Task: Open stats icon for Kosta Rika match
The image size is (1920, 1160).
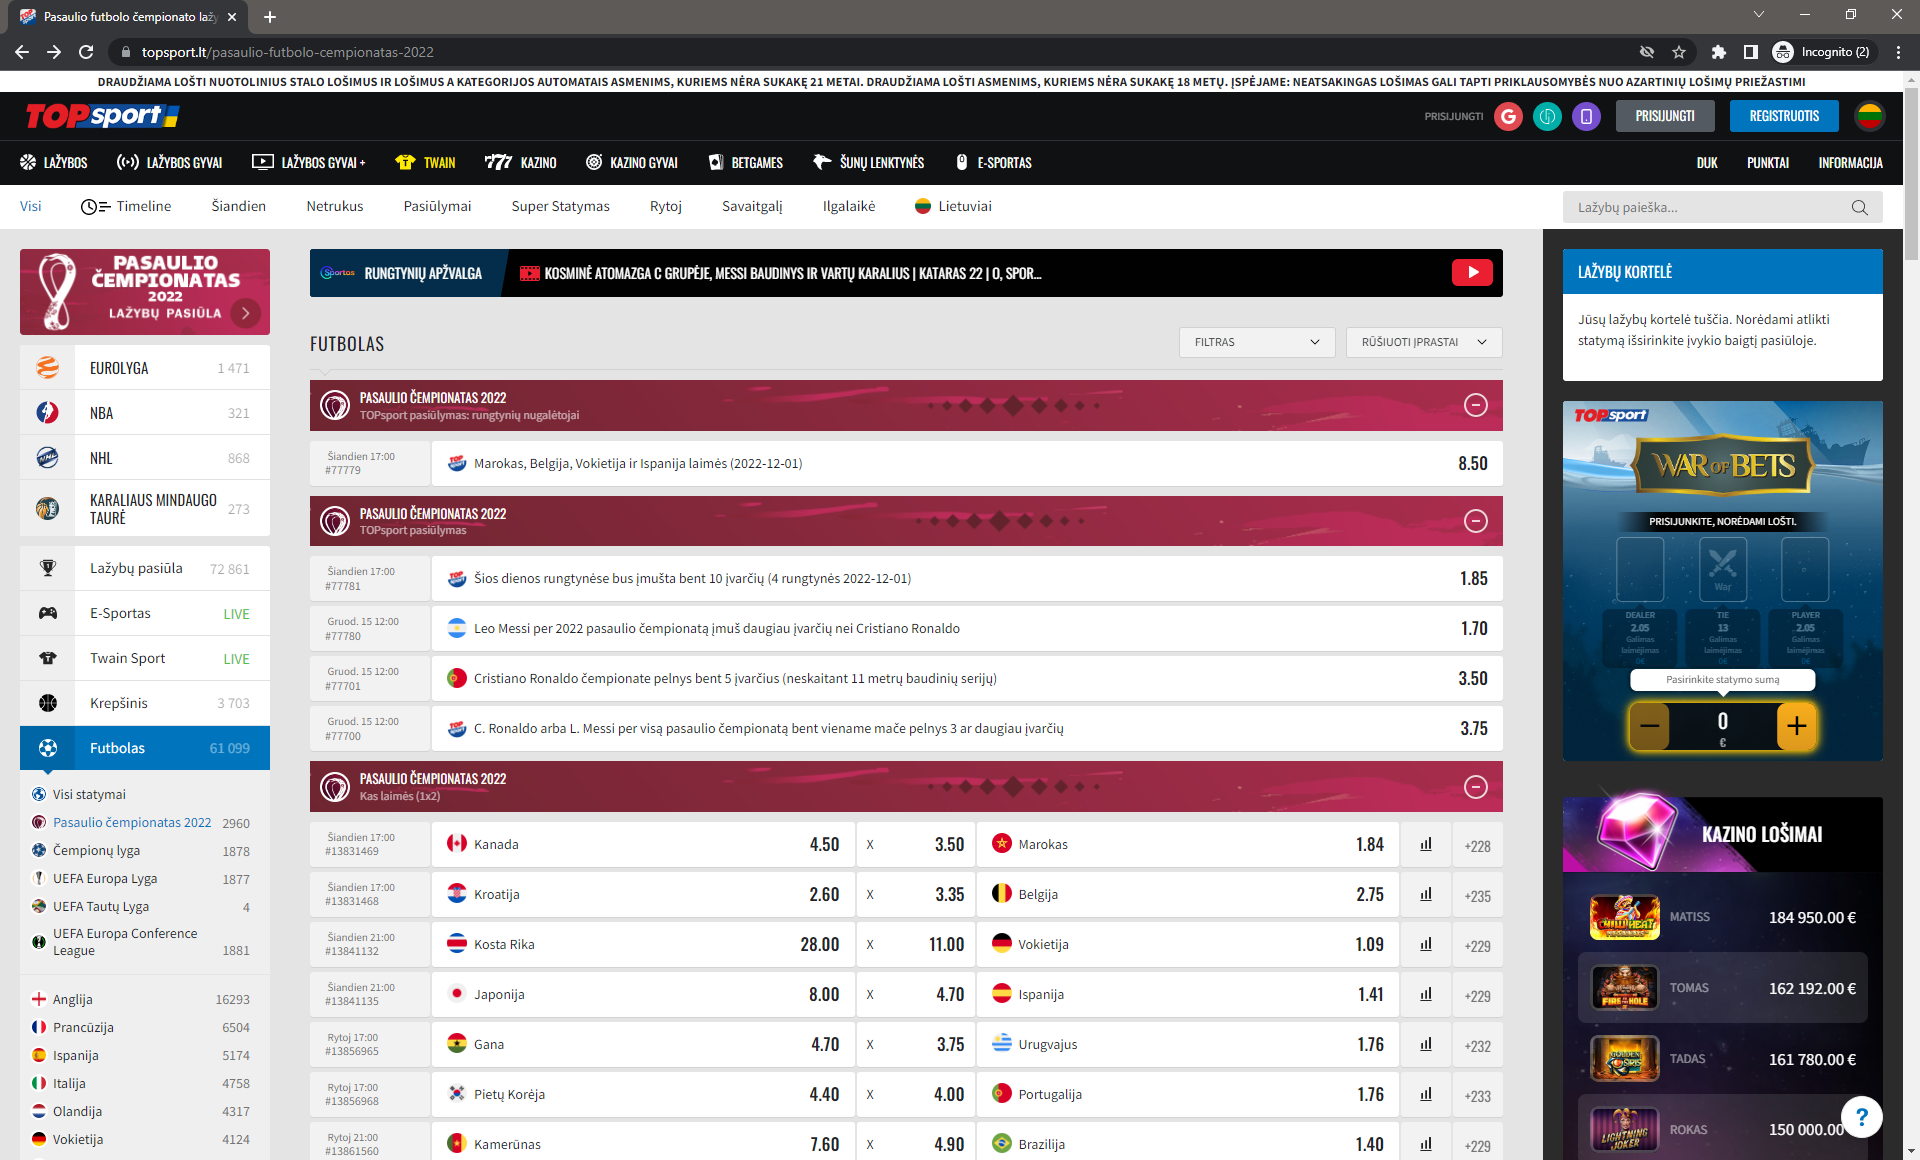Action: pyautogui.click(x=1426, y=945)
